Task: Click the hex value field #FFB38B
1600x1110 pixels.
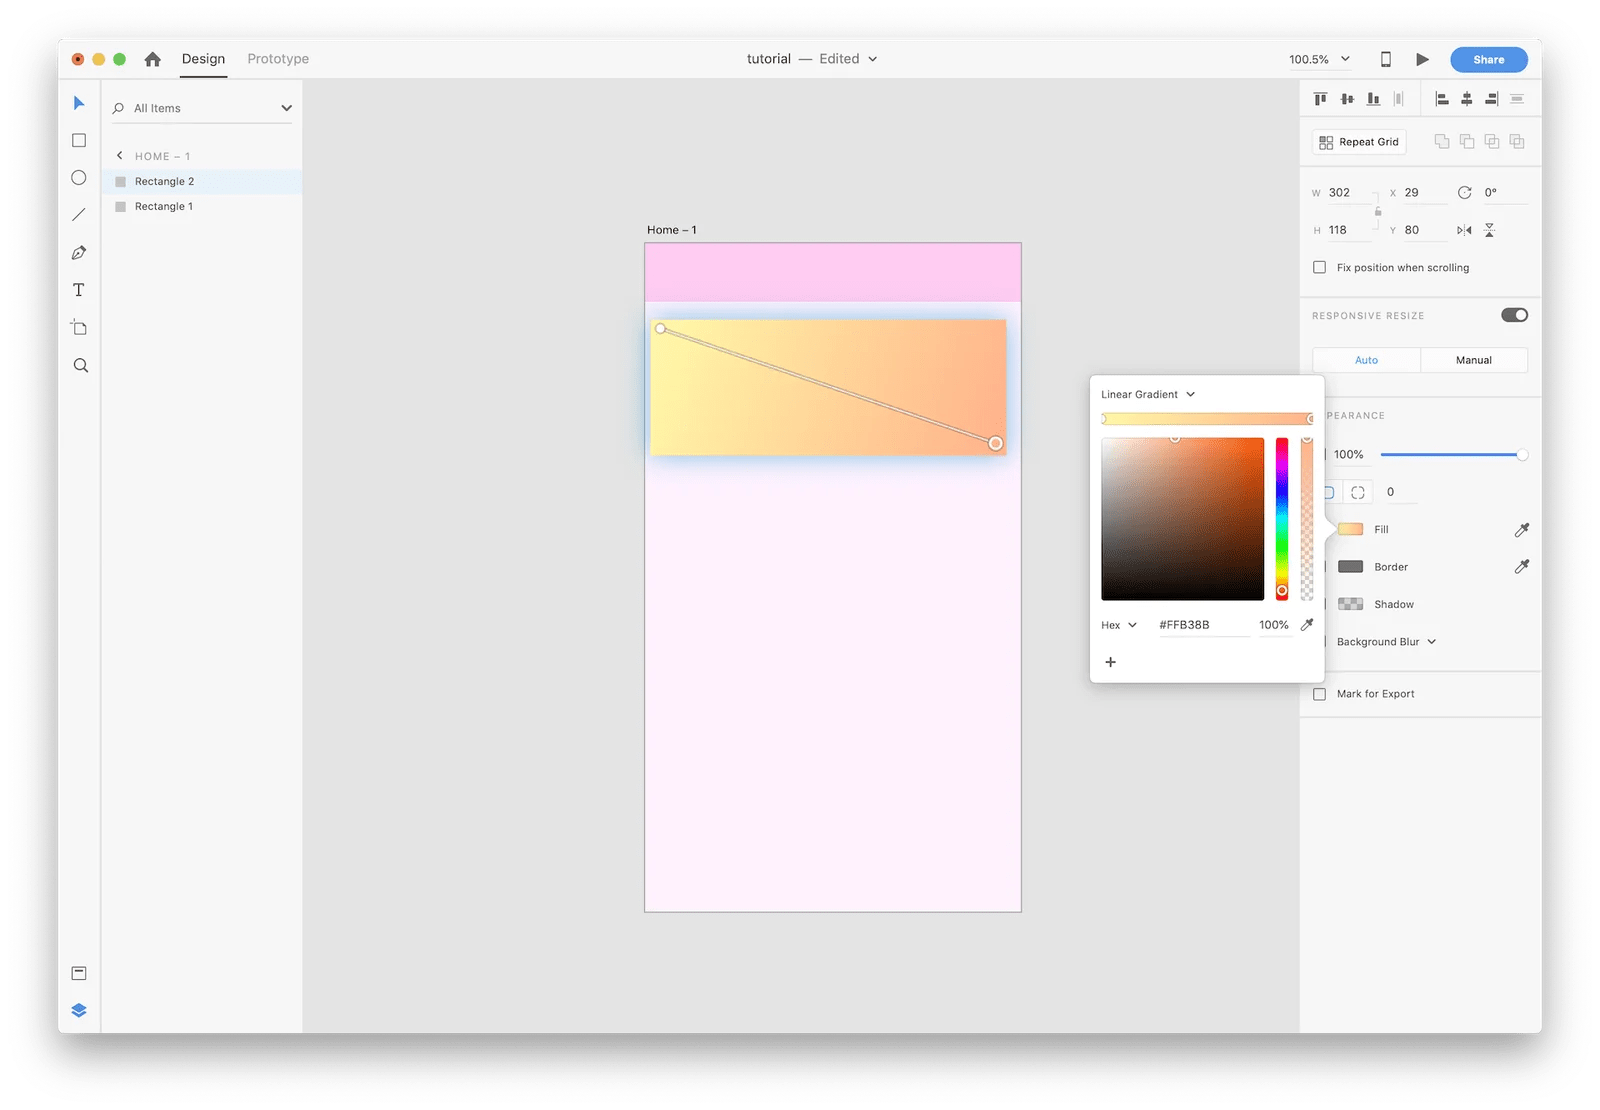Action: point(1203,625)
